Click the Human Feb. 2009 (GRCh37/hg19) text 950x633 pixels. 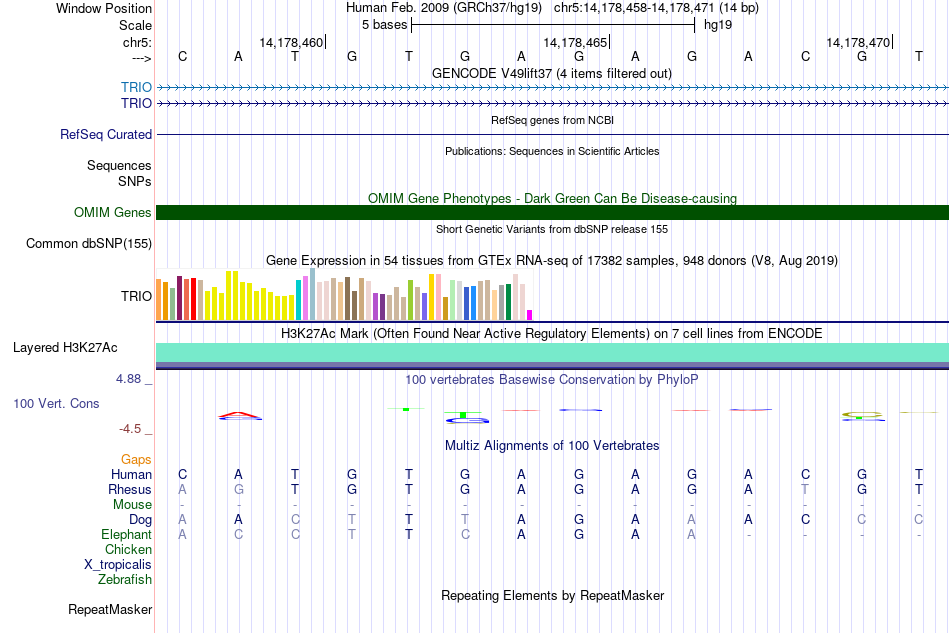point(443,8)
